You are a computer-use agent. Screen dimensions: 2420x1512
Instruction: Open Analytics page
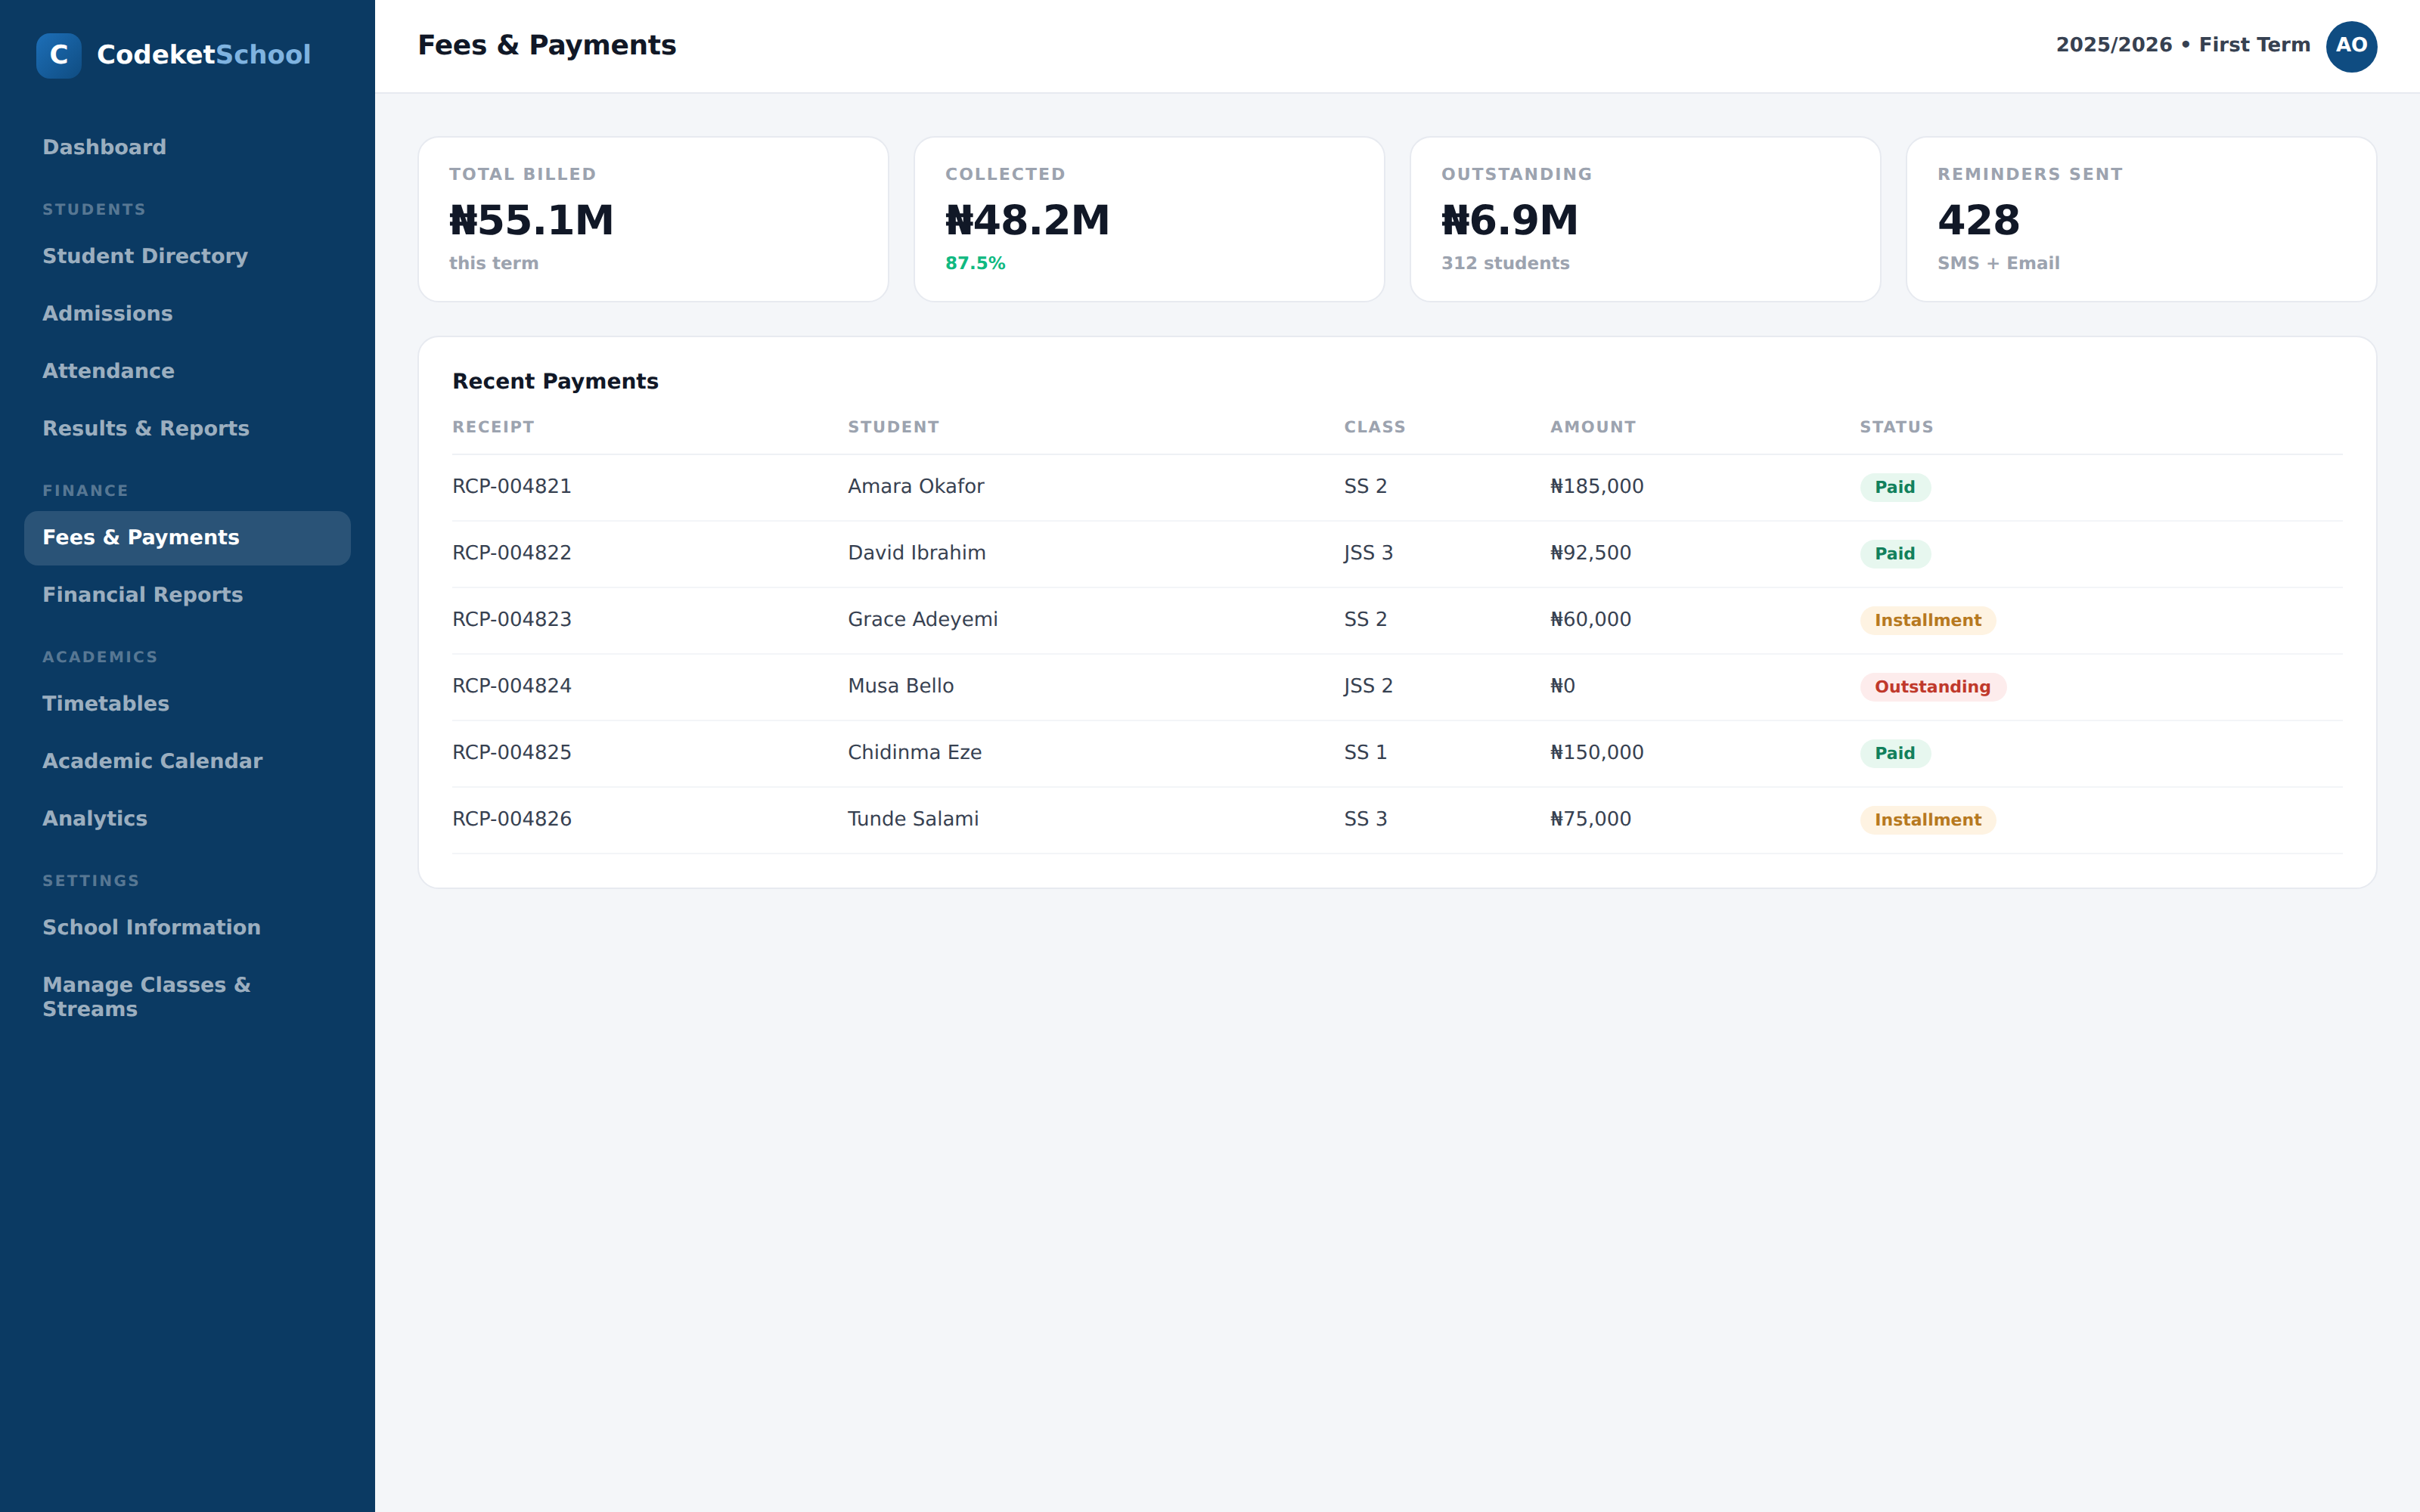click(187, 818)
